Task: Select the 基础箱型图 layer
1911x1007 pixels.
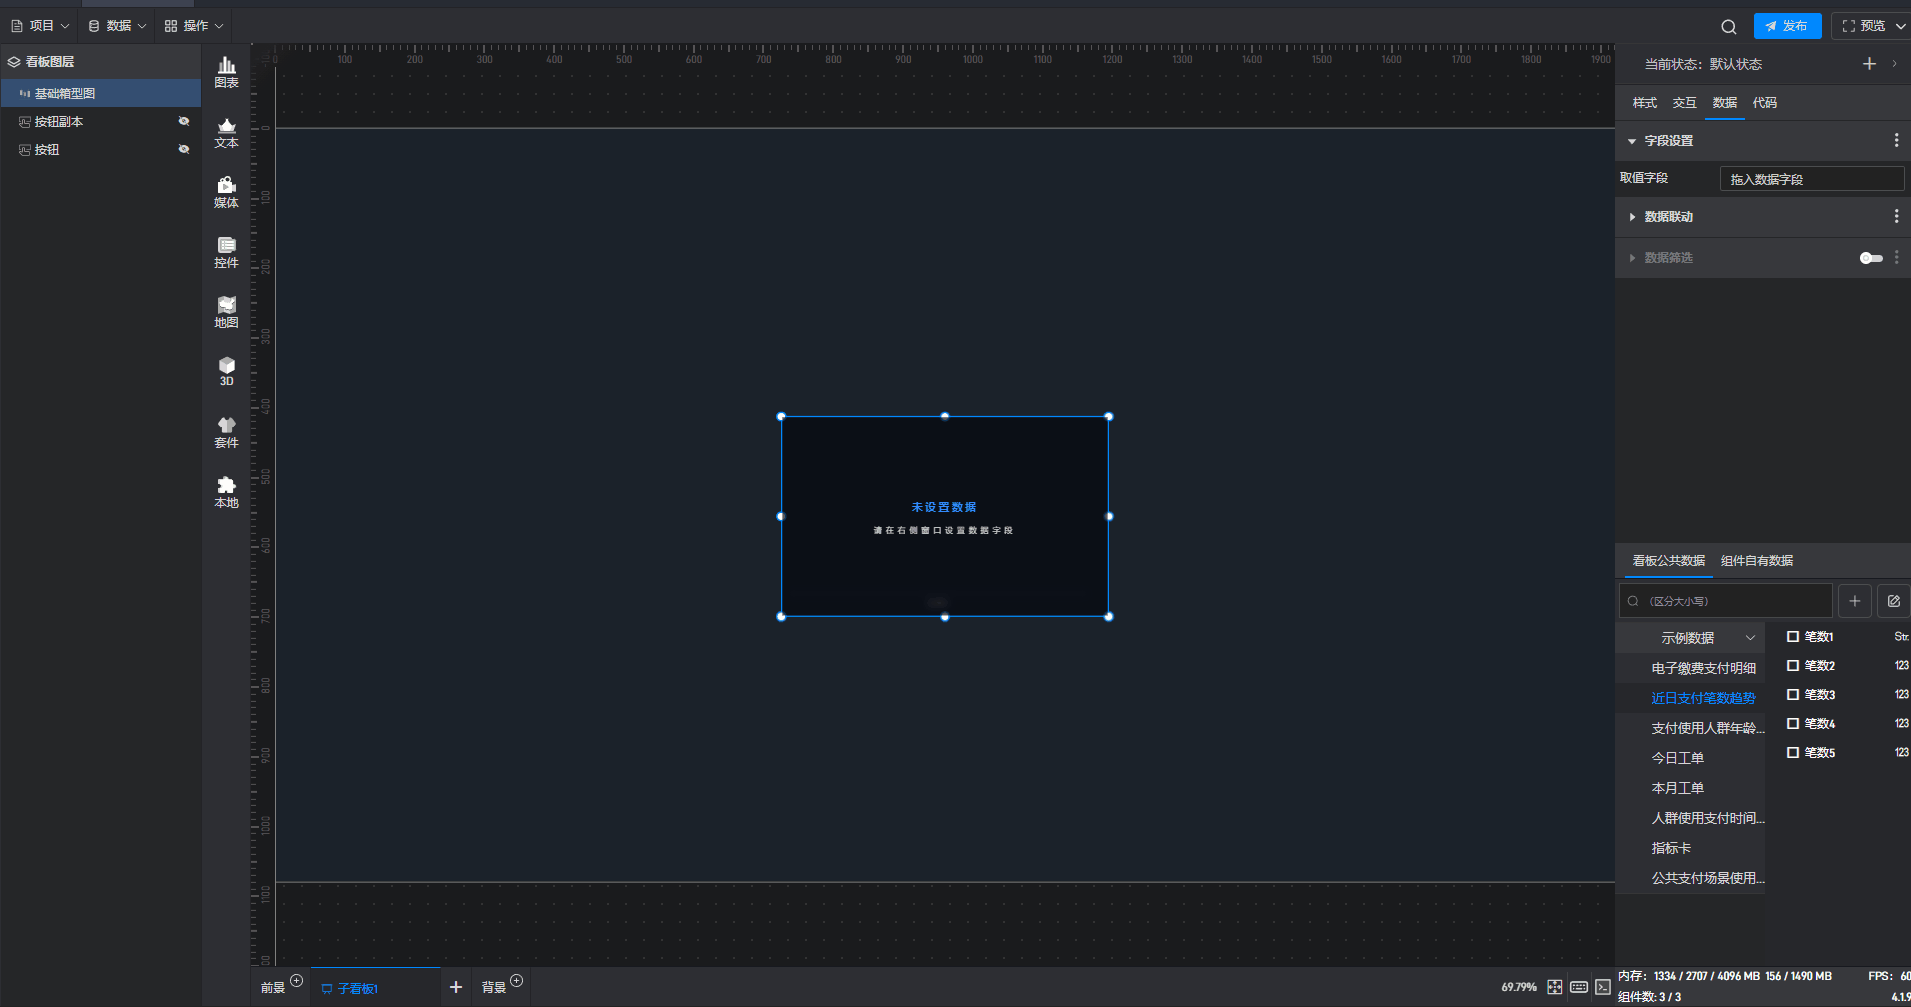Action: [x=65, y=93]
